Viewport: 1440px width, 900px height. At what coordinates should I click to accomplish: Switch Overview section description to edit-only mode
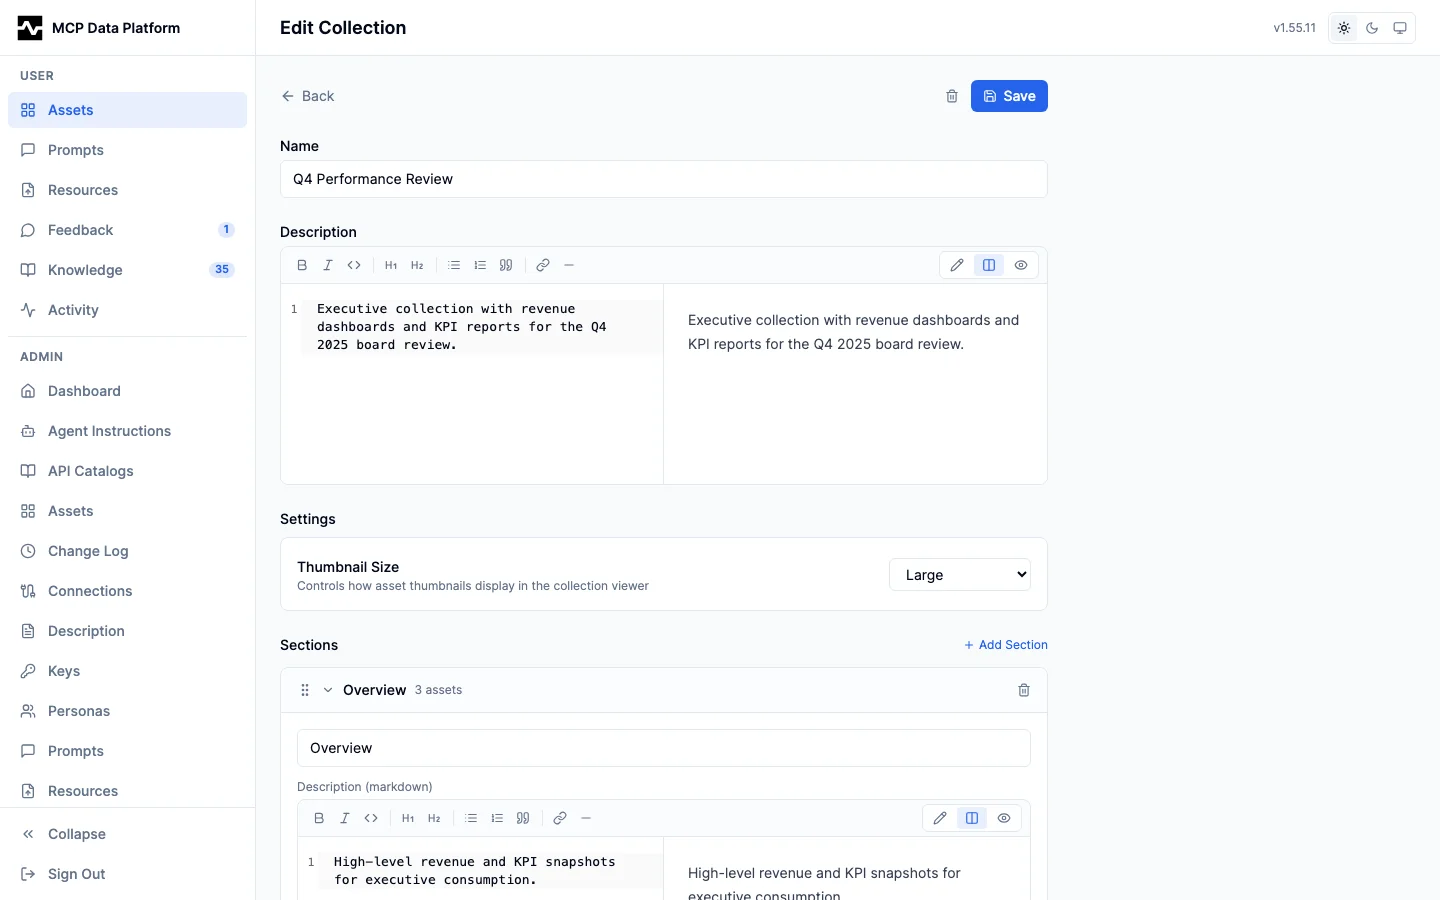point(940,818)
